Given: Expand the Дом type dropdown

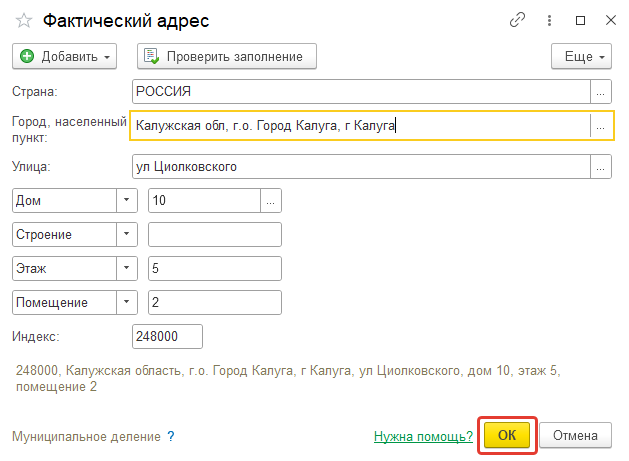Looking at the screenshot, I should [126, 201].
